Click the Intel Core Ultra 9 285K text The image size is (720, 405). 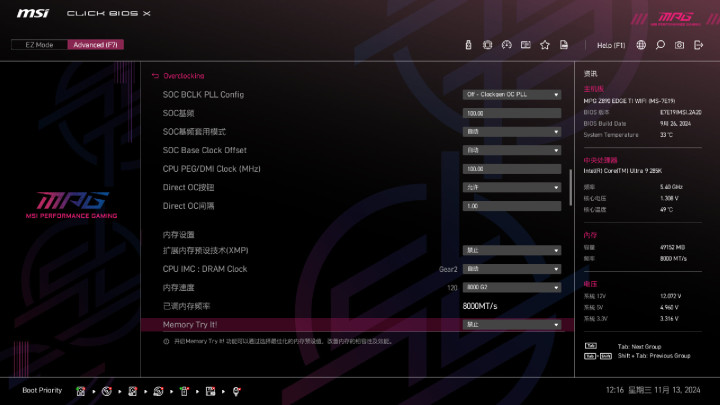pyautogui.click(x=623, y=171)
